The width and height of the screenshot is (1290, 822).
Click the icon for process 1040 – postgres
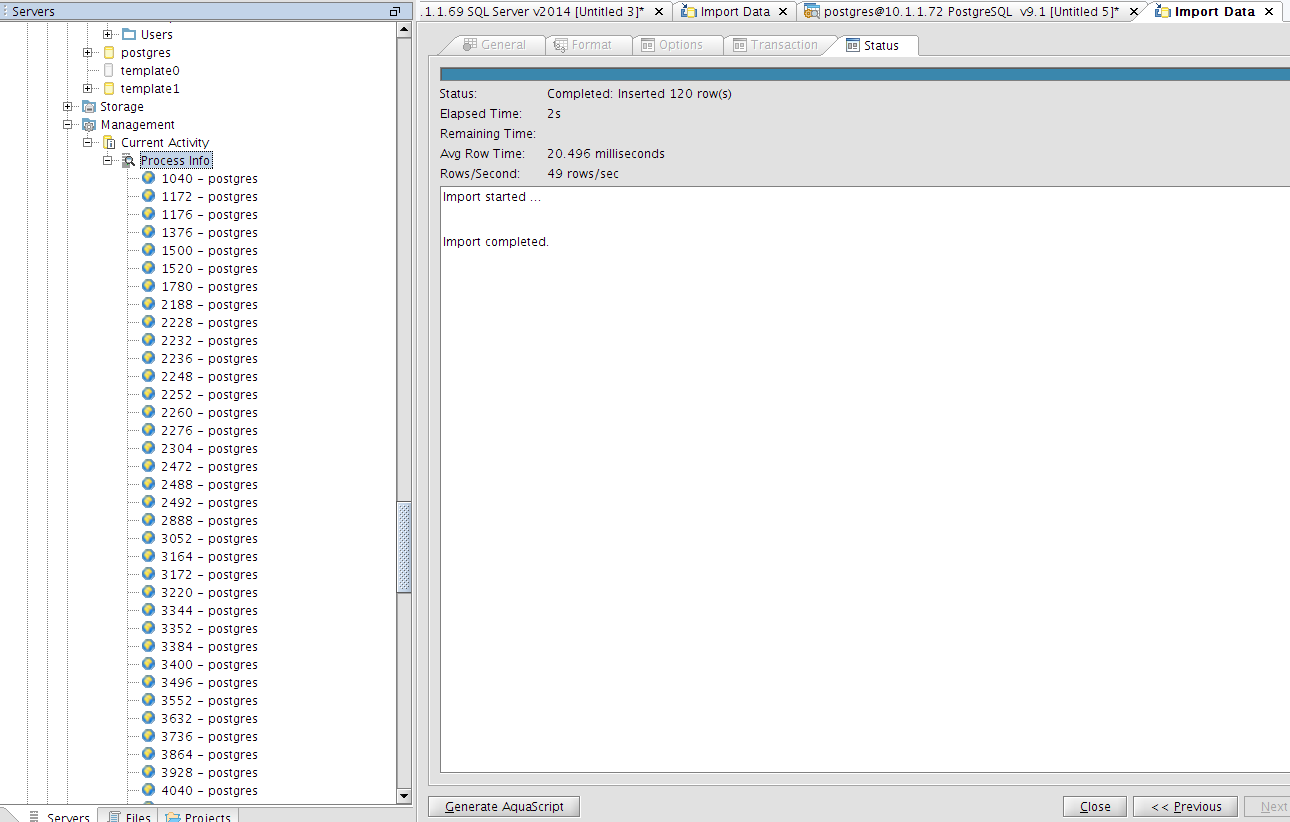pyautogui.click(x=149, y=178)
